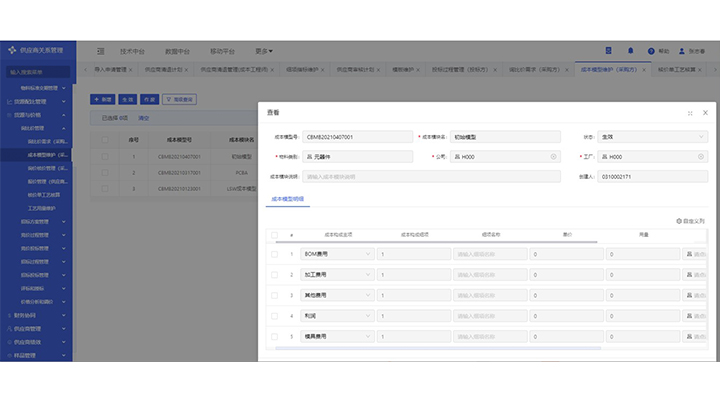Clear the 公司 H000 field with X icon
This screenshot has height=404, width=720.
(x=553, y=157)
